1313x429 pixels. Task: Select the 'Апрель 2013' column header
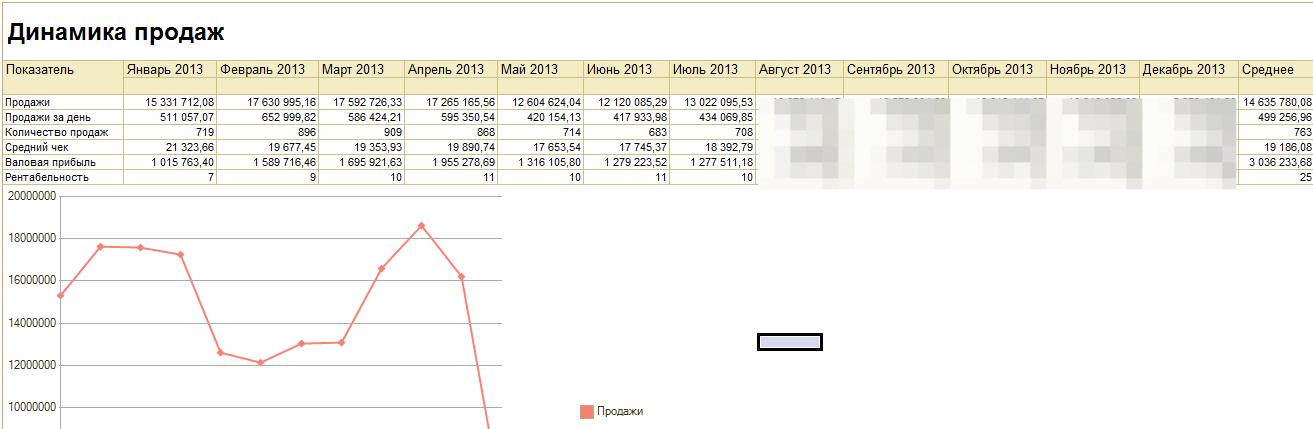tap(451, 69)
